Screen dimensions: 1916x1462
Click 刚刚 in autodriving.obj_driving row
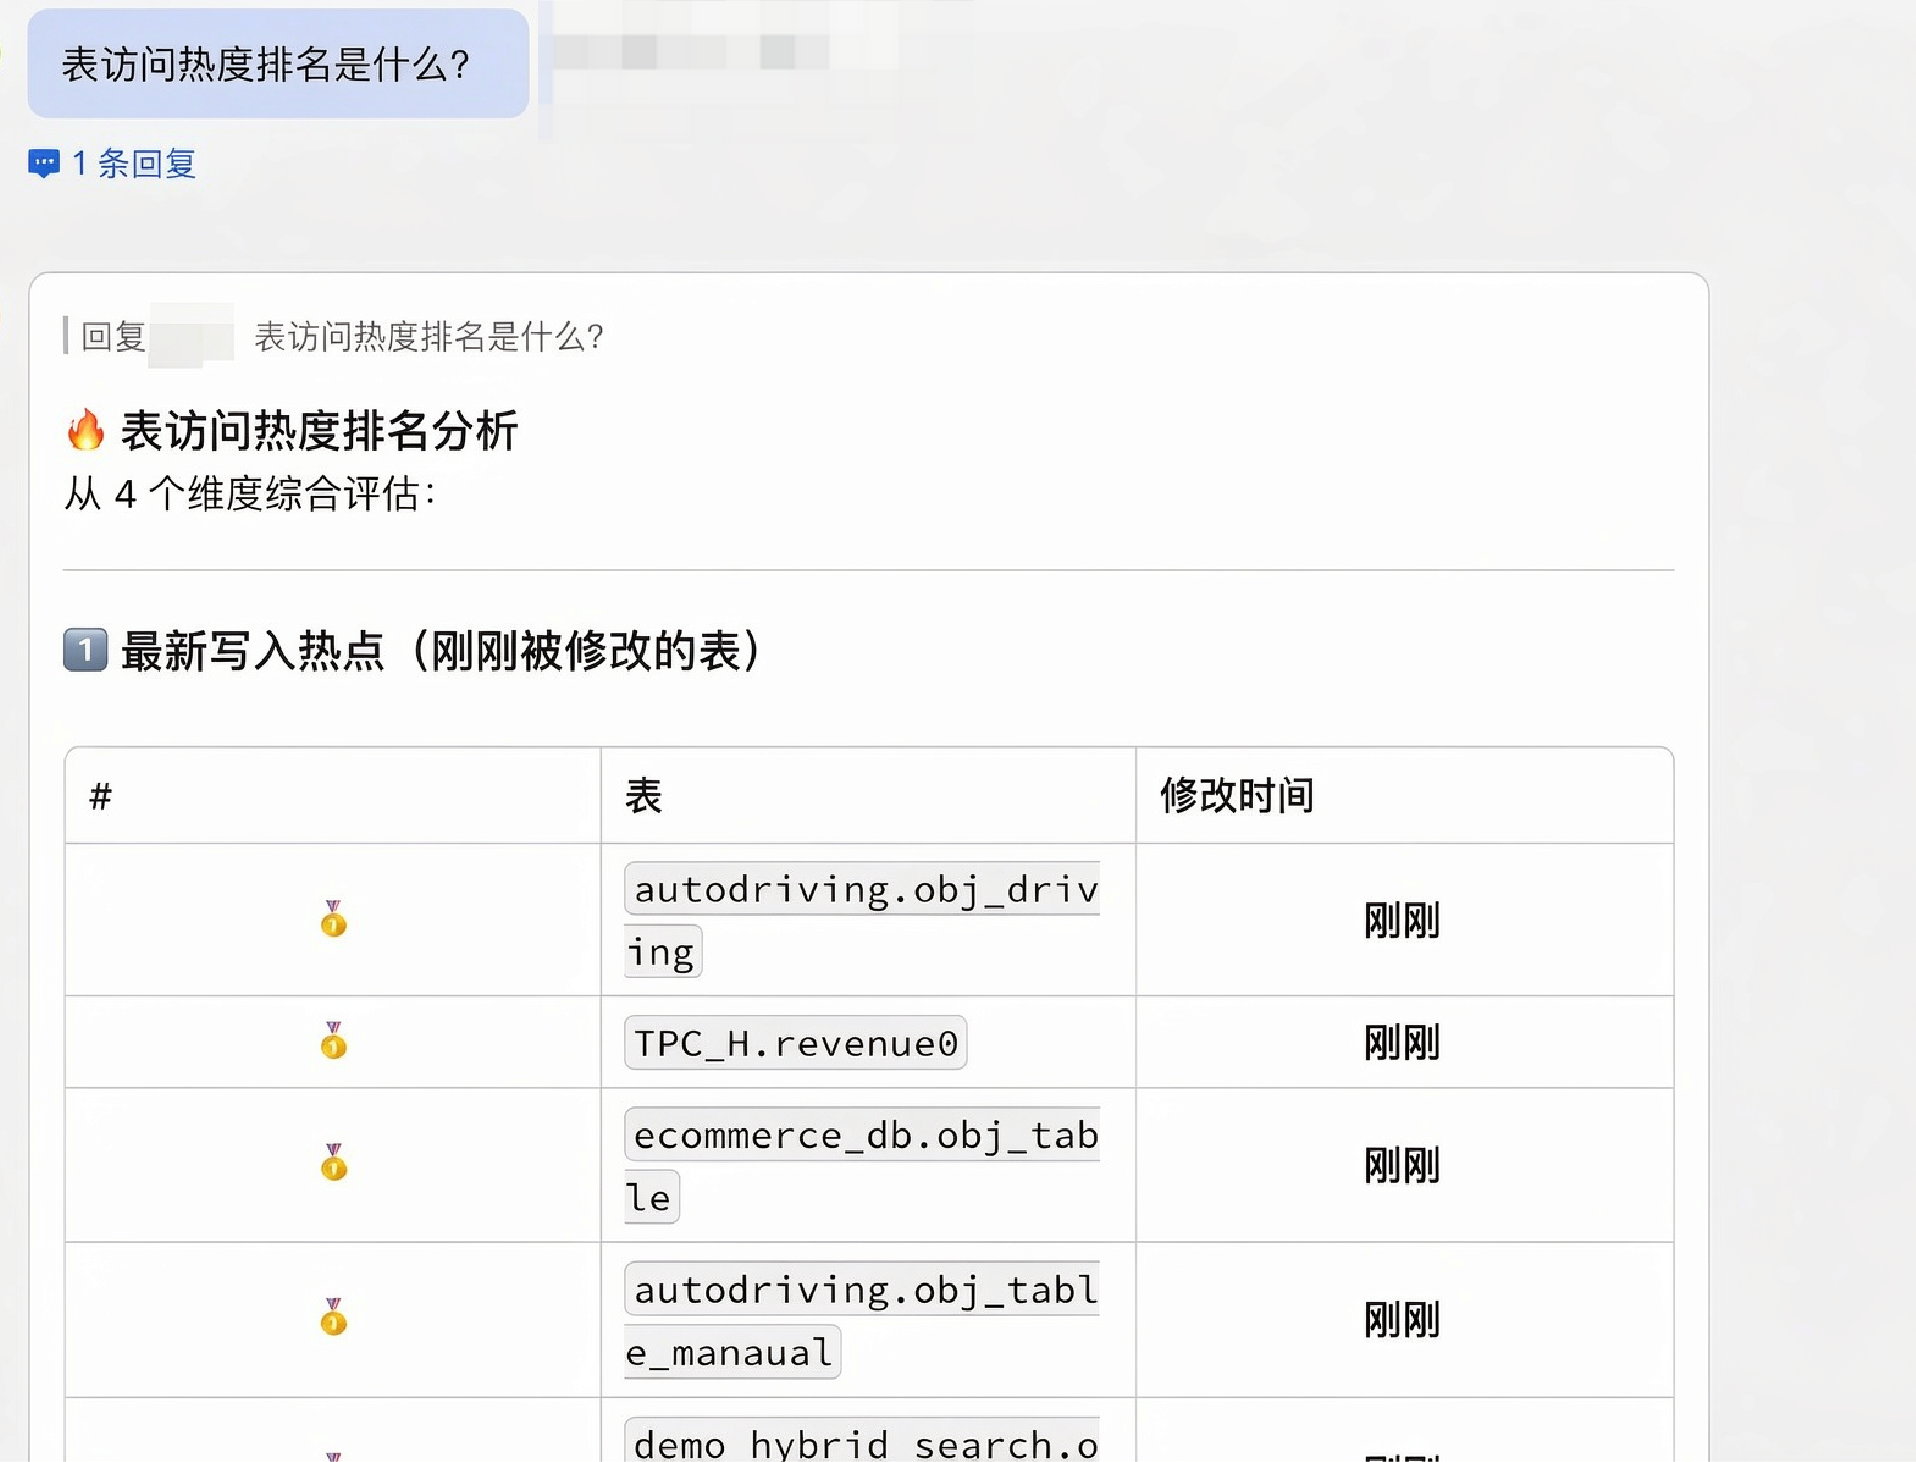coord(1402,920)
